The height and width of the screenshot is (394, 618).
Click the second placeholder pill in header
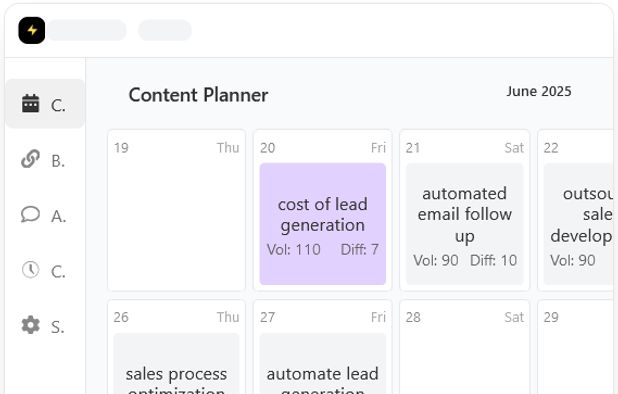point(165,30)
